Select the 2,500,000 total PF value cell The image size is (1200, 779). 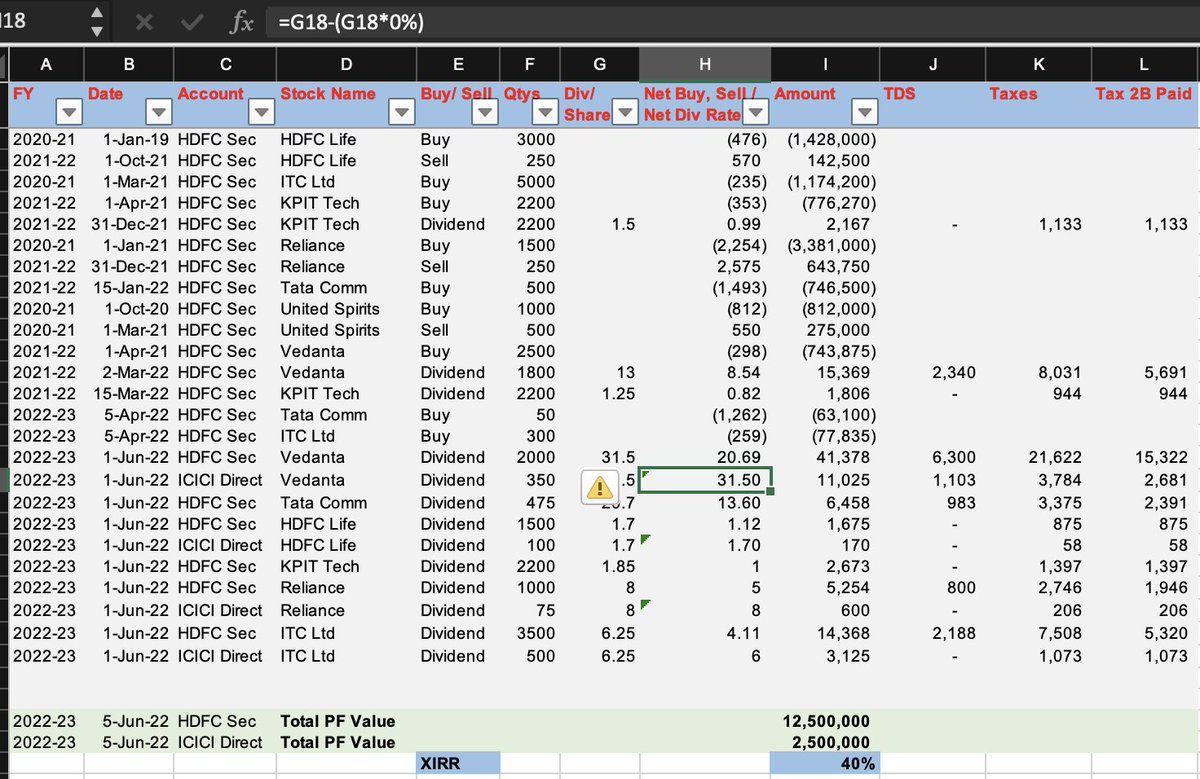[x=824, y=742]
